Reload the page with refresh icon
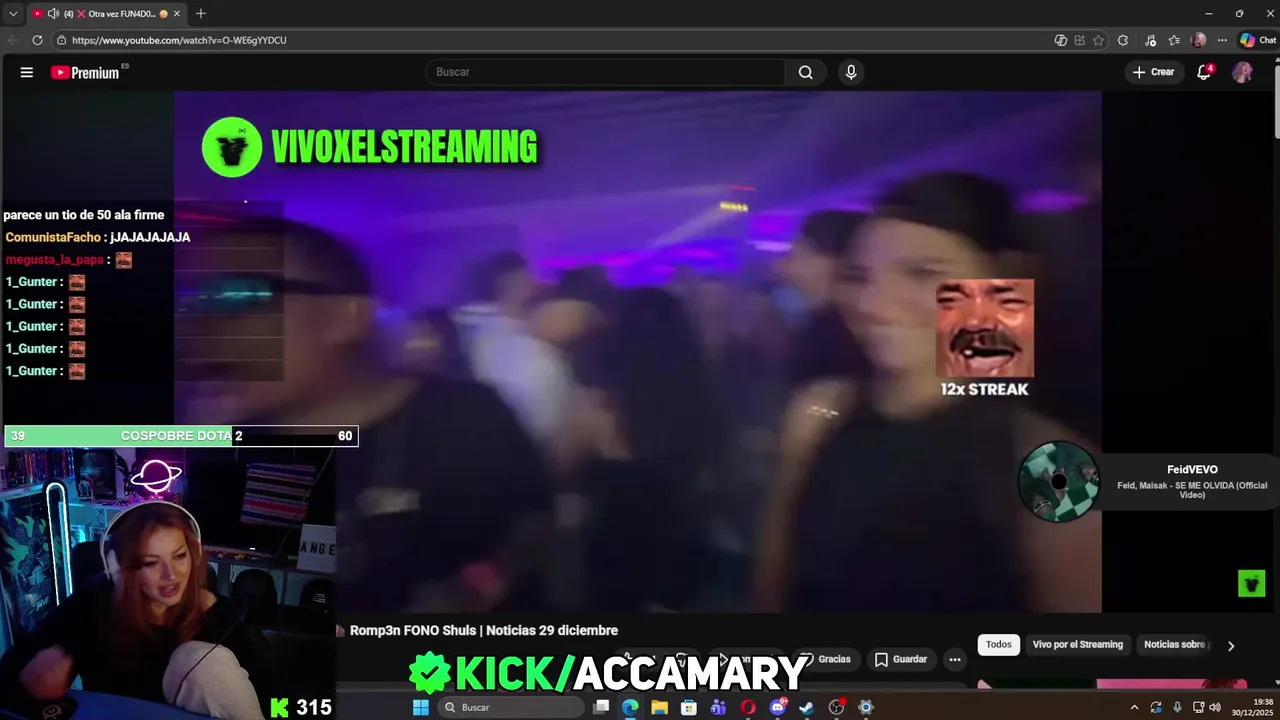The width and height of the screenshot is (1280, 720). tap(37, 40)
